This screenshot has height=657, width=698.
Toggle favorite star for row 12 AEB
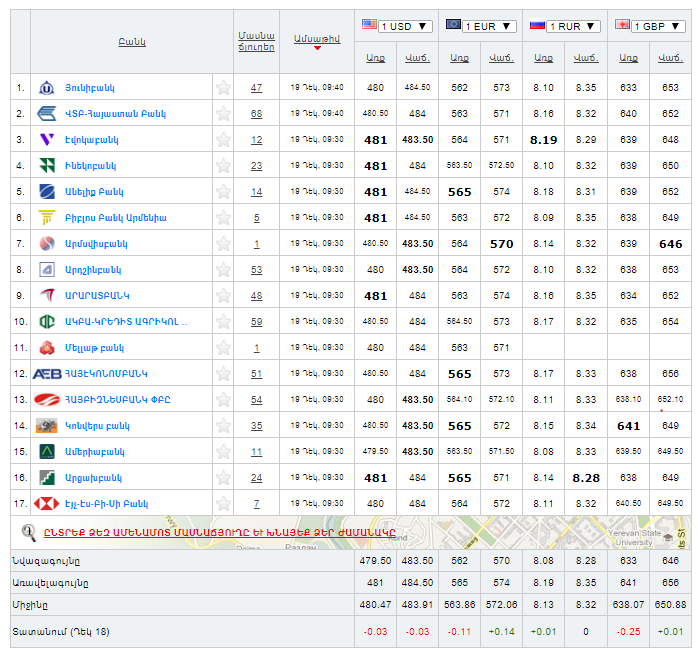(x=223, y=374)
